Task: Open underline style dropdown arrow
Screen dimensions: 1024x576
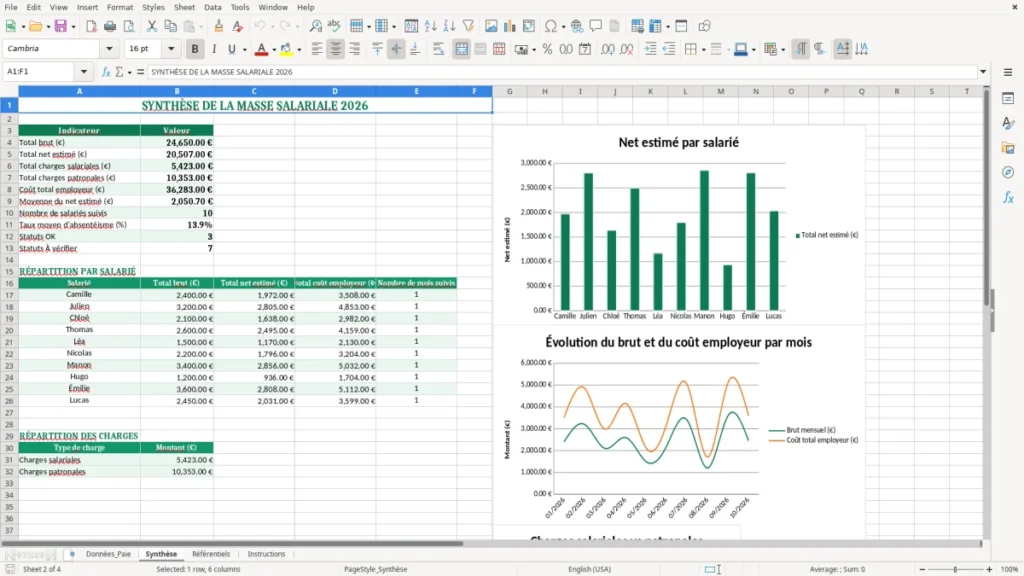Action: click(x=244, y=50)
